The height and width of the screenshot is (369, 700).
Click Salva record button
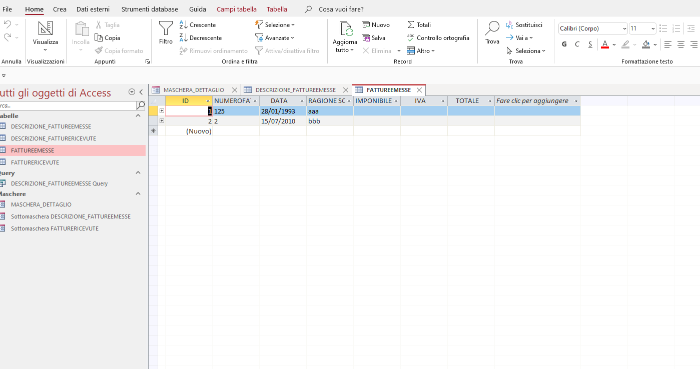(374, 38)
